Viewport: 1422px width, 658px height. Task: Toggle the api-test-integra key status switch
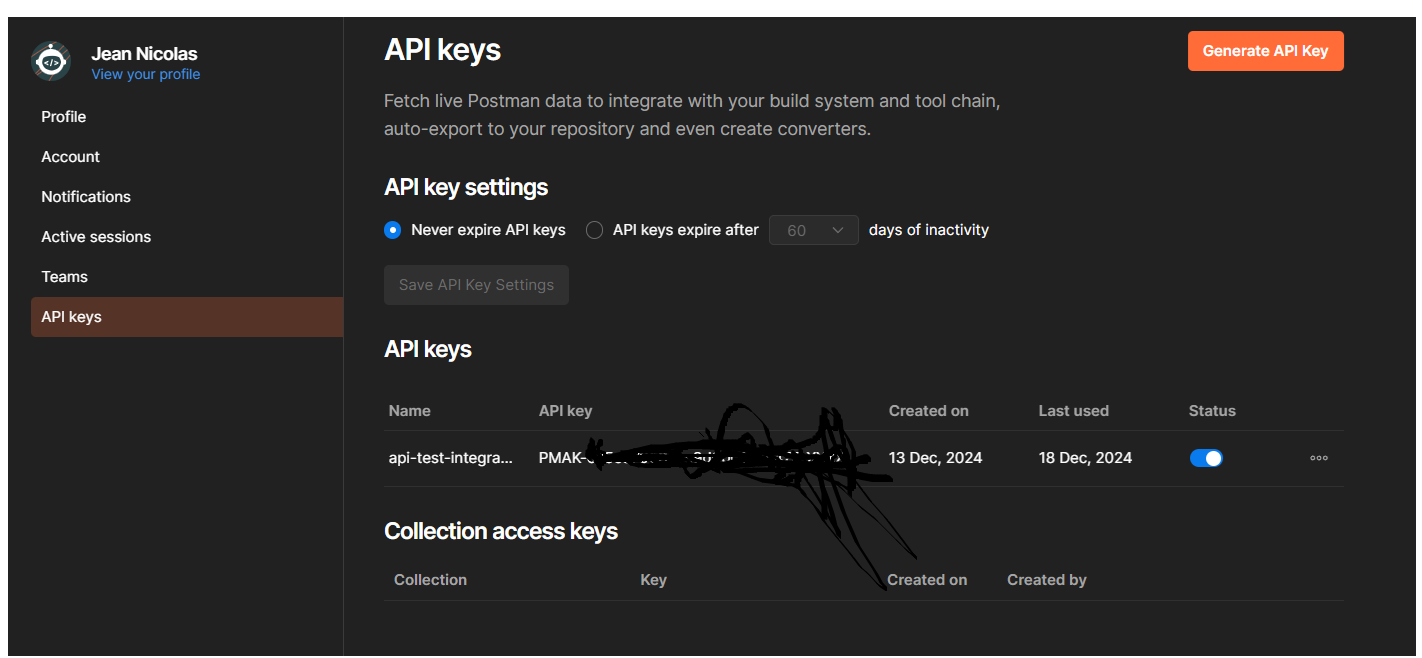(1206, 458)
